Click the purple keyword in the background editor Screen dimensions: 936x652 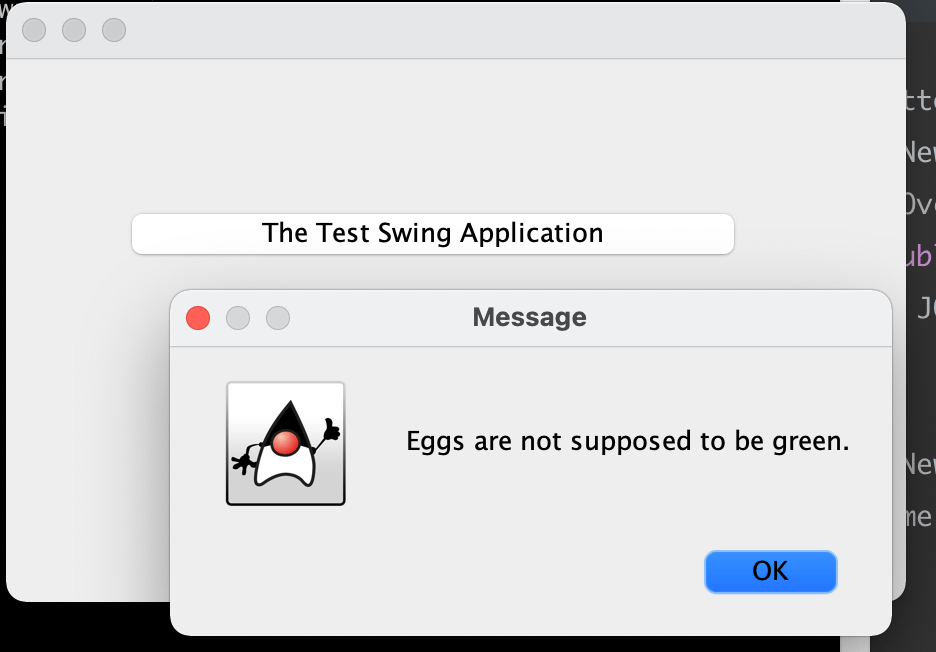tap(920, 256)
